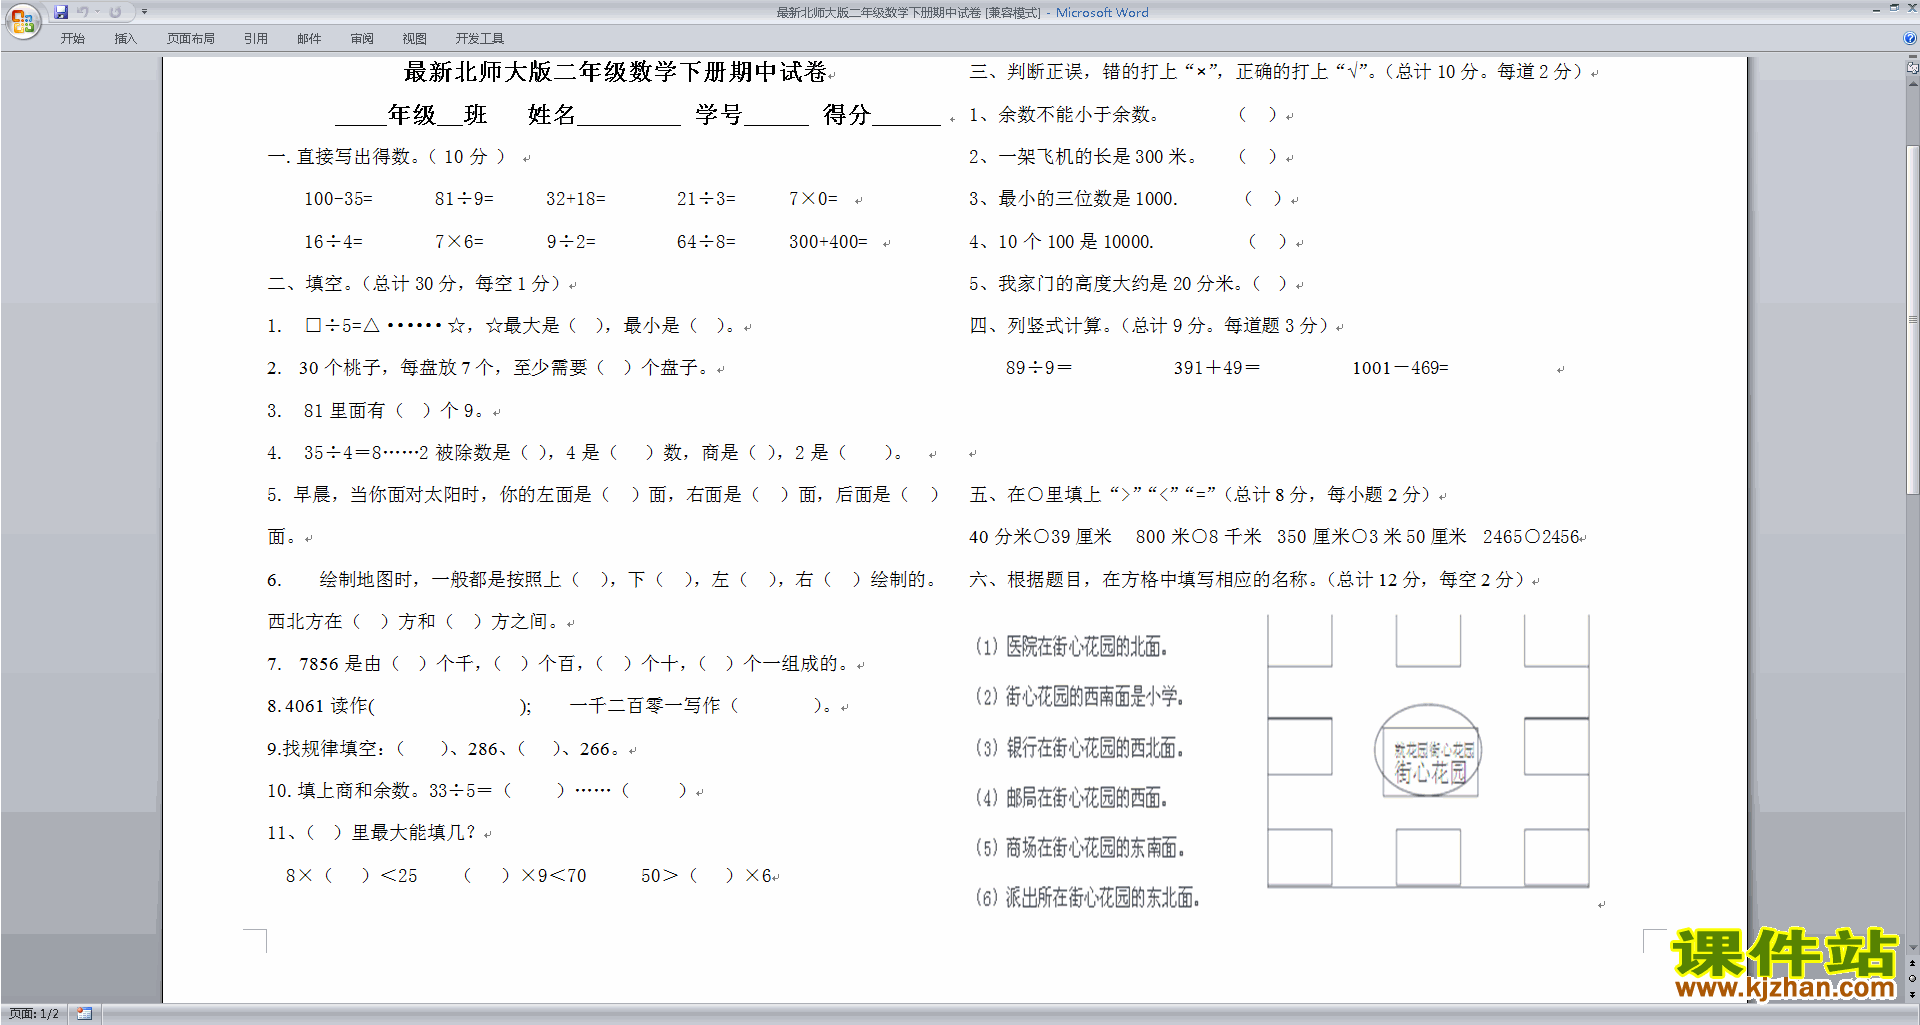Open the round Office button menu

click(22, 20)
